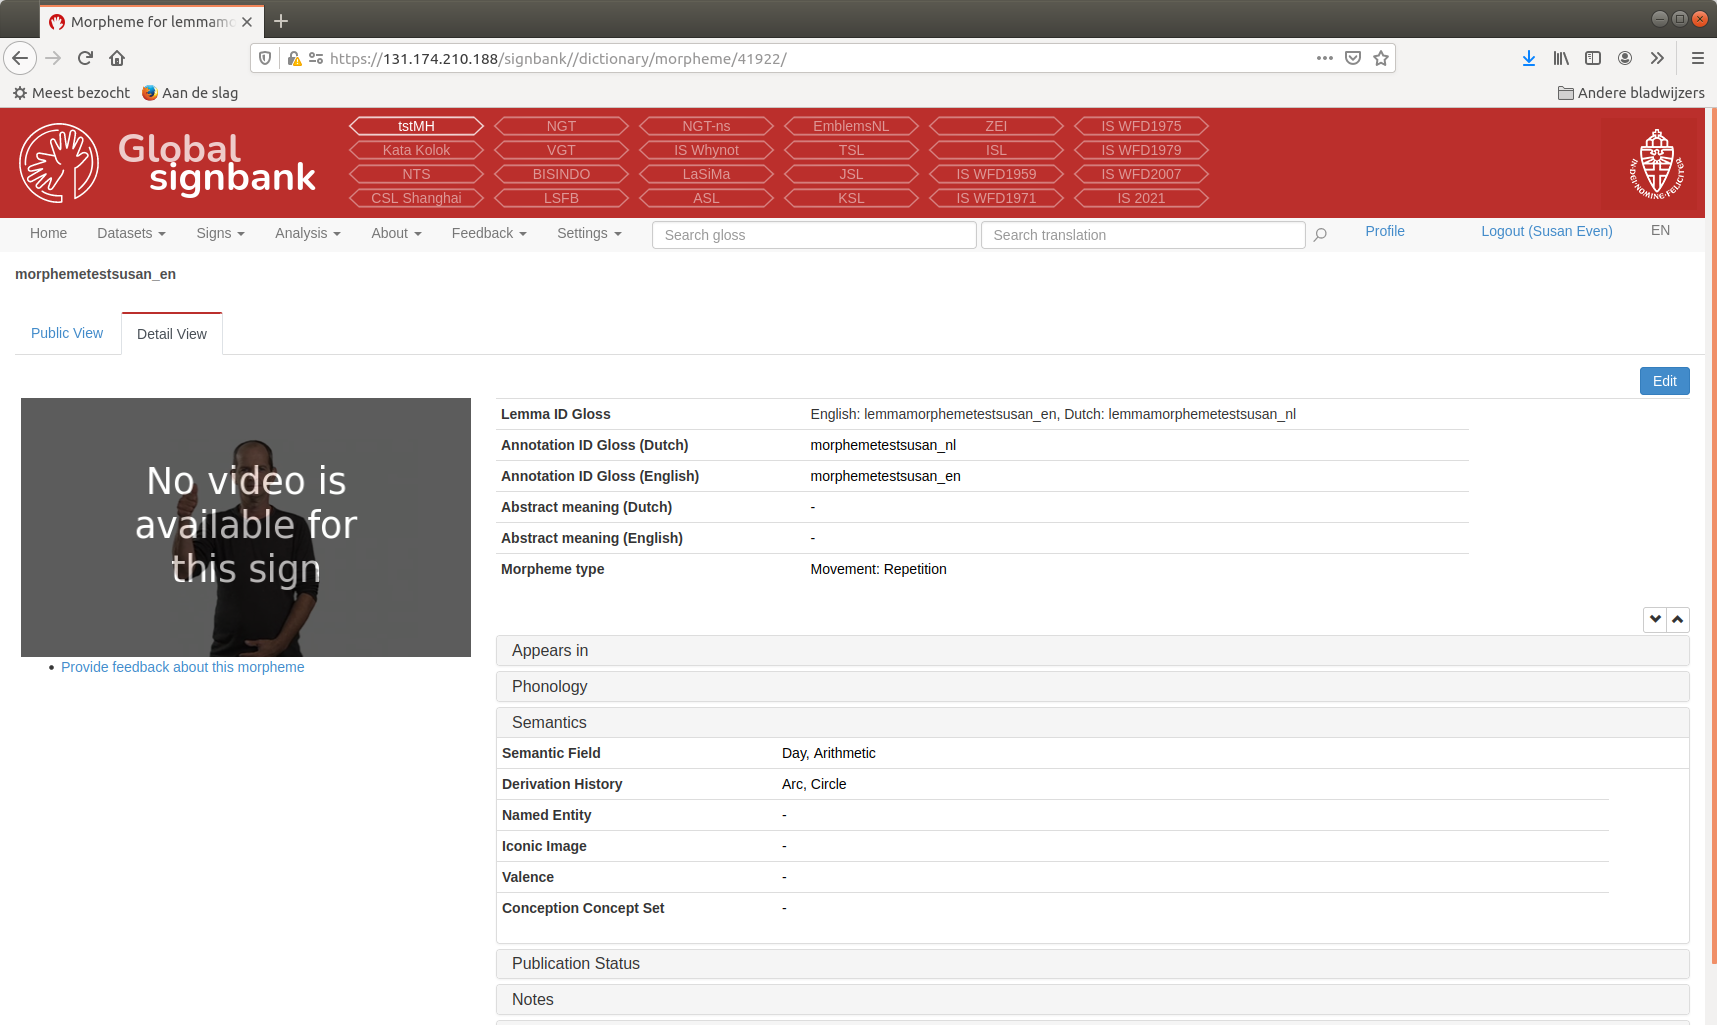Open the Firefox downloads icon
This screenshot has height=1025, width=1717.
1528,58
